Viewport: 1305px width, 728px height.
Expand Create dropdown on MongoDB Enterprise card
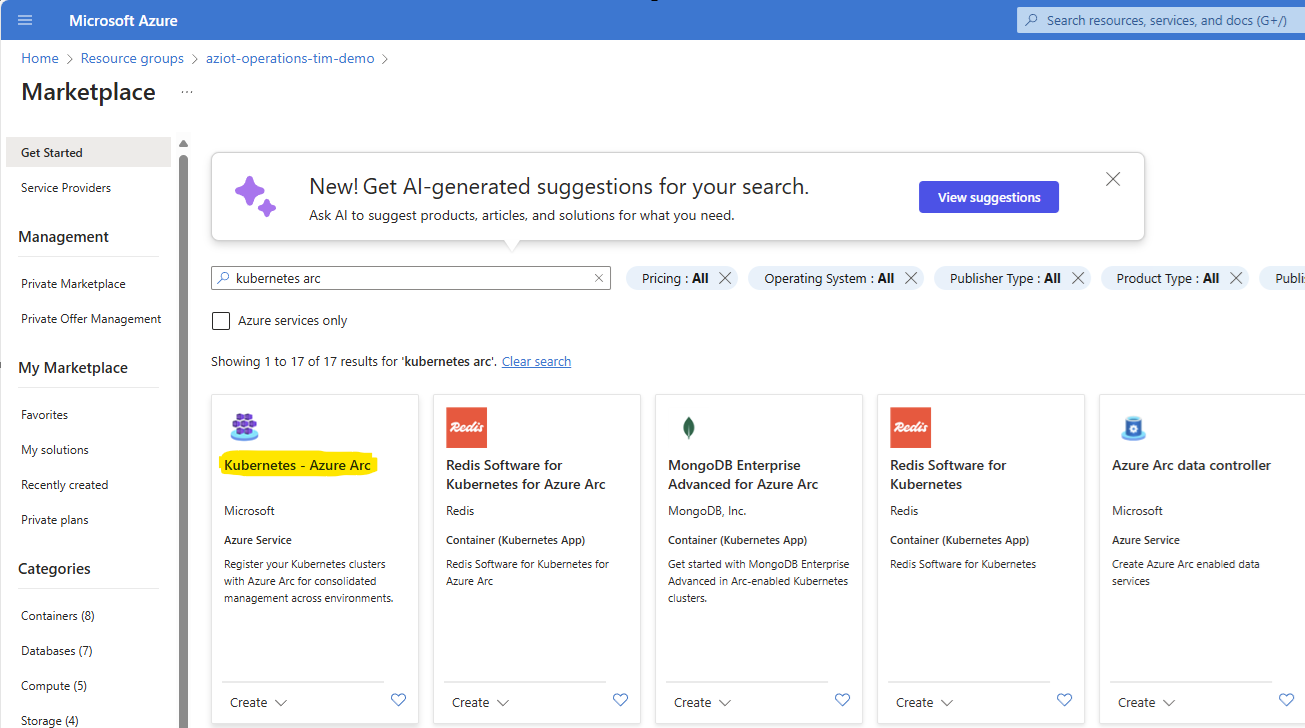pyautogui.click(x=702, y=702)
